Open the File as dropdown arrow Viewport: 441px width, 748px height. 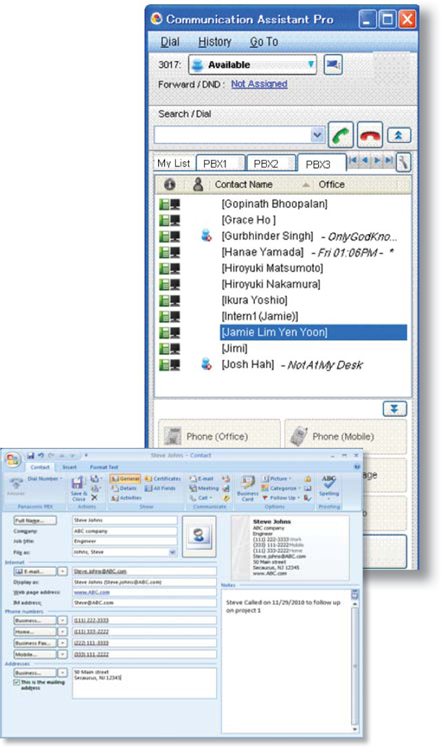point(172,551)
